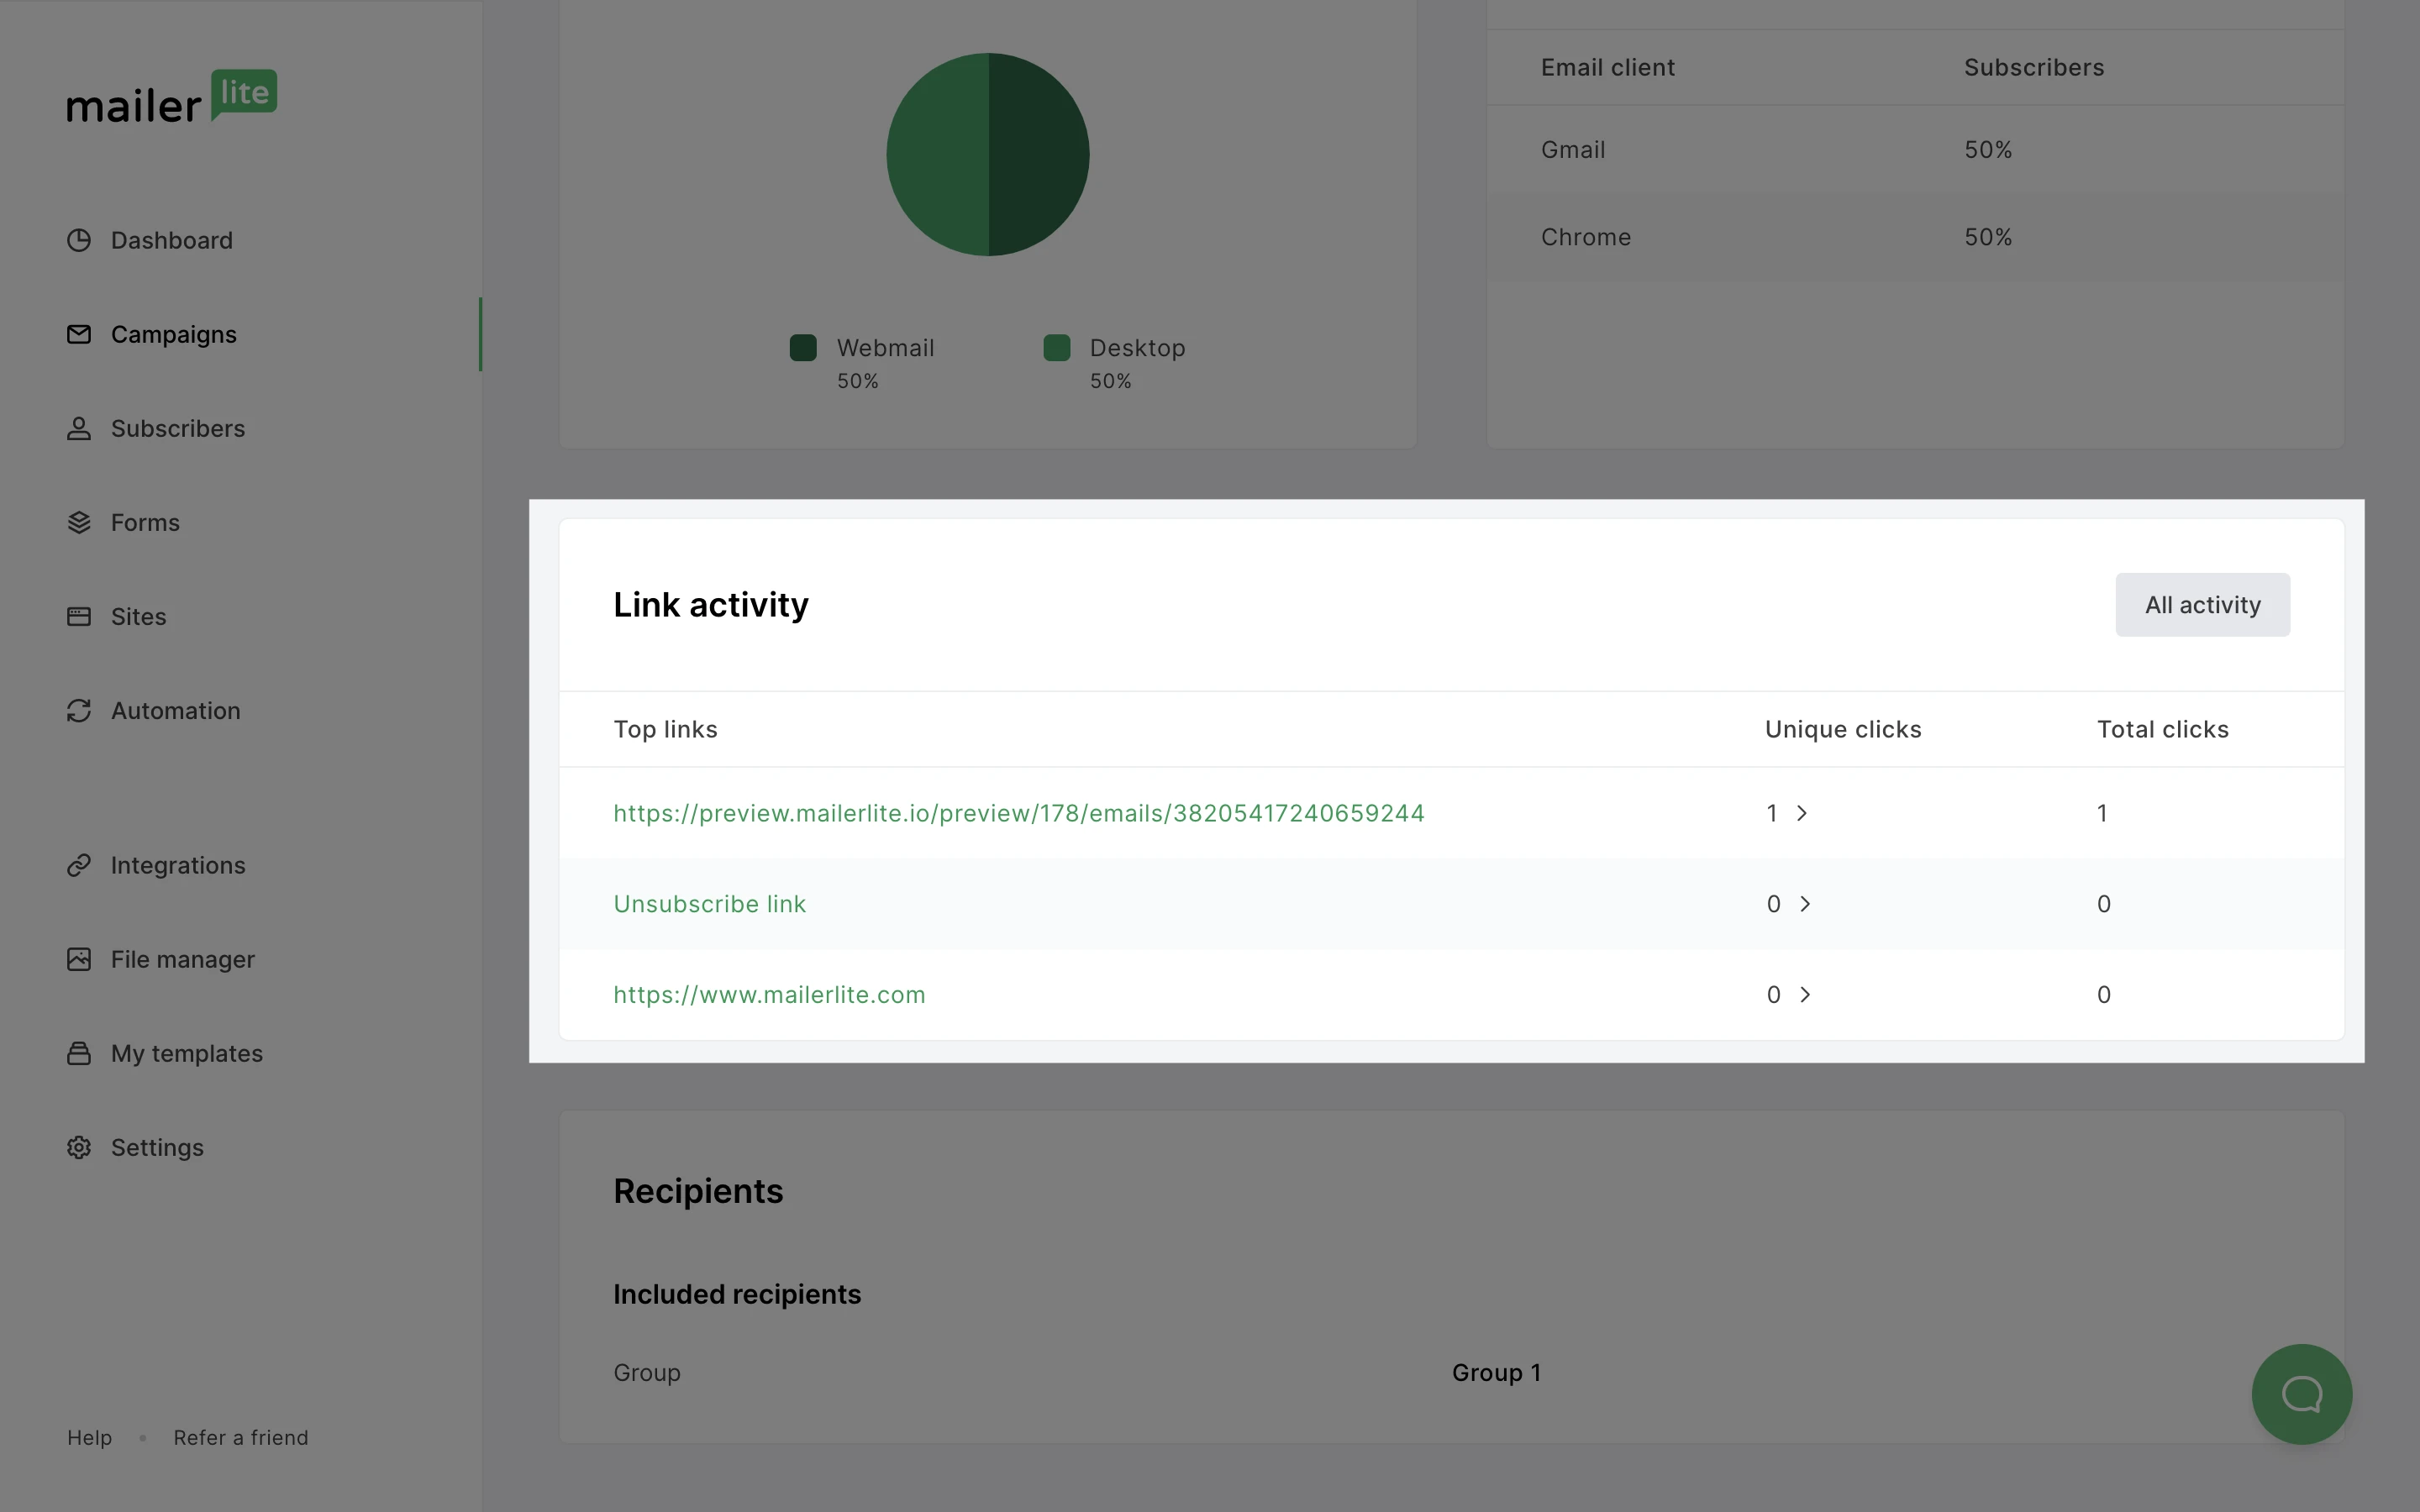
Task: Expand unique clicks for Unsubscribe link
Action: [1804, 904]
